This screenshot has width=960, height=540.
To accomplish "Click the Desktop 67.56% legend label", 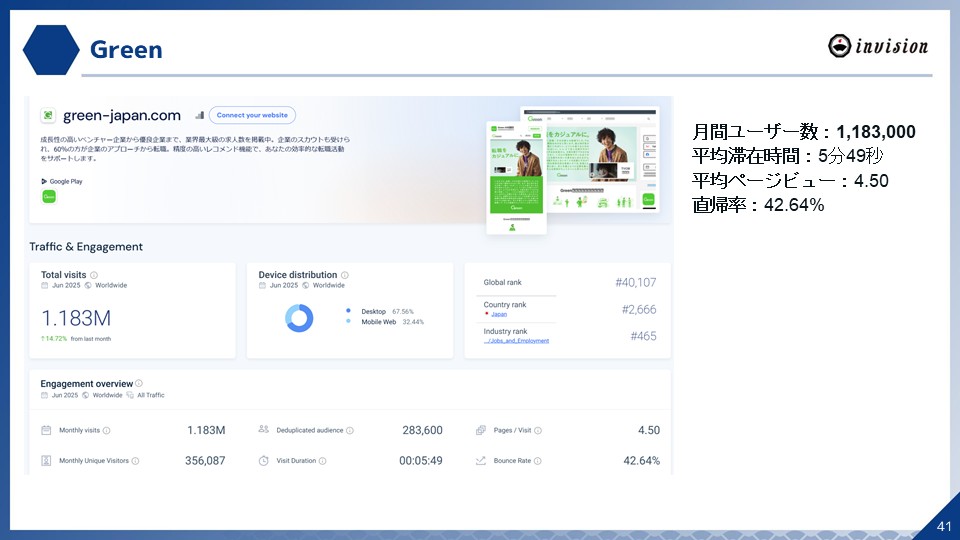I will point(387,312).
